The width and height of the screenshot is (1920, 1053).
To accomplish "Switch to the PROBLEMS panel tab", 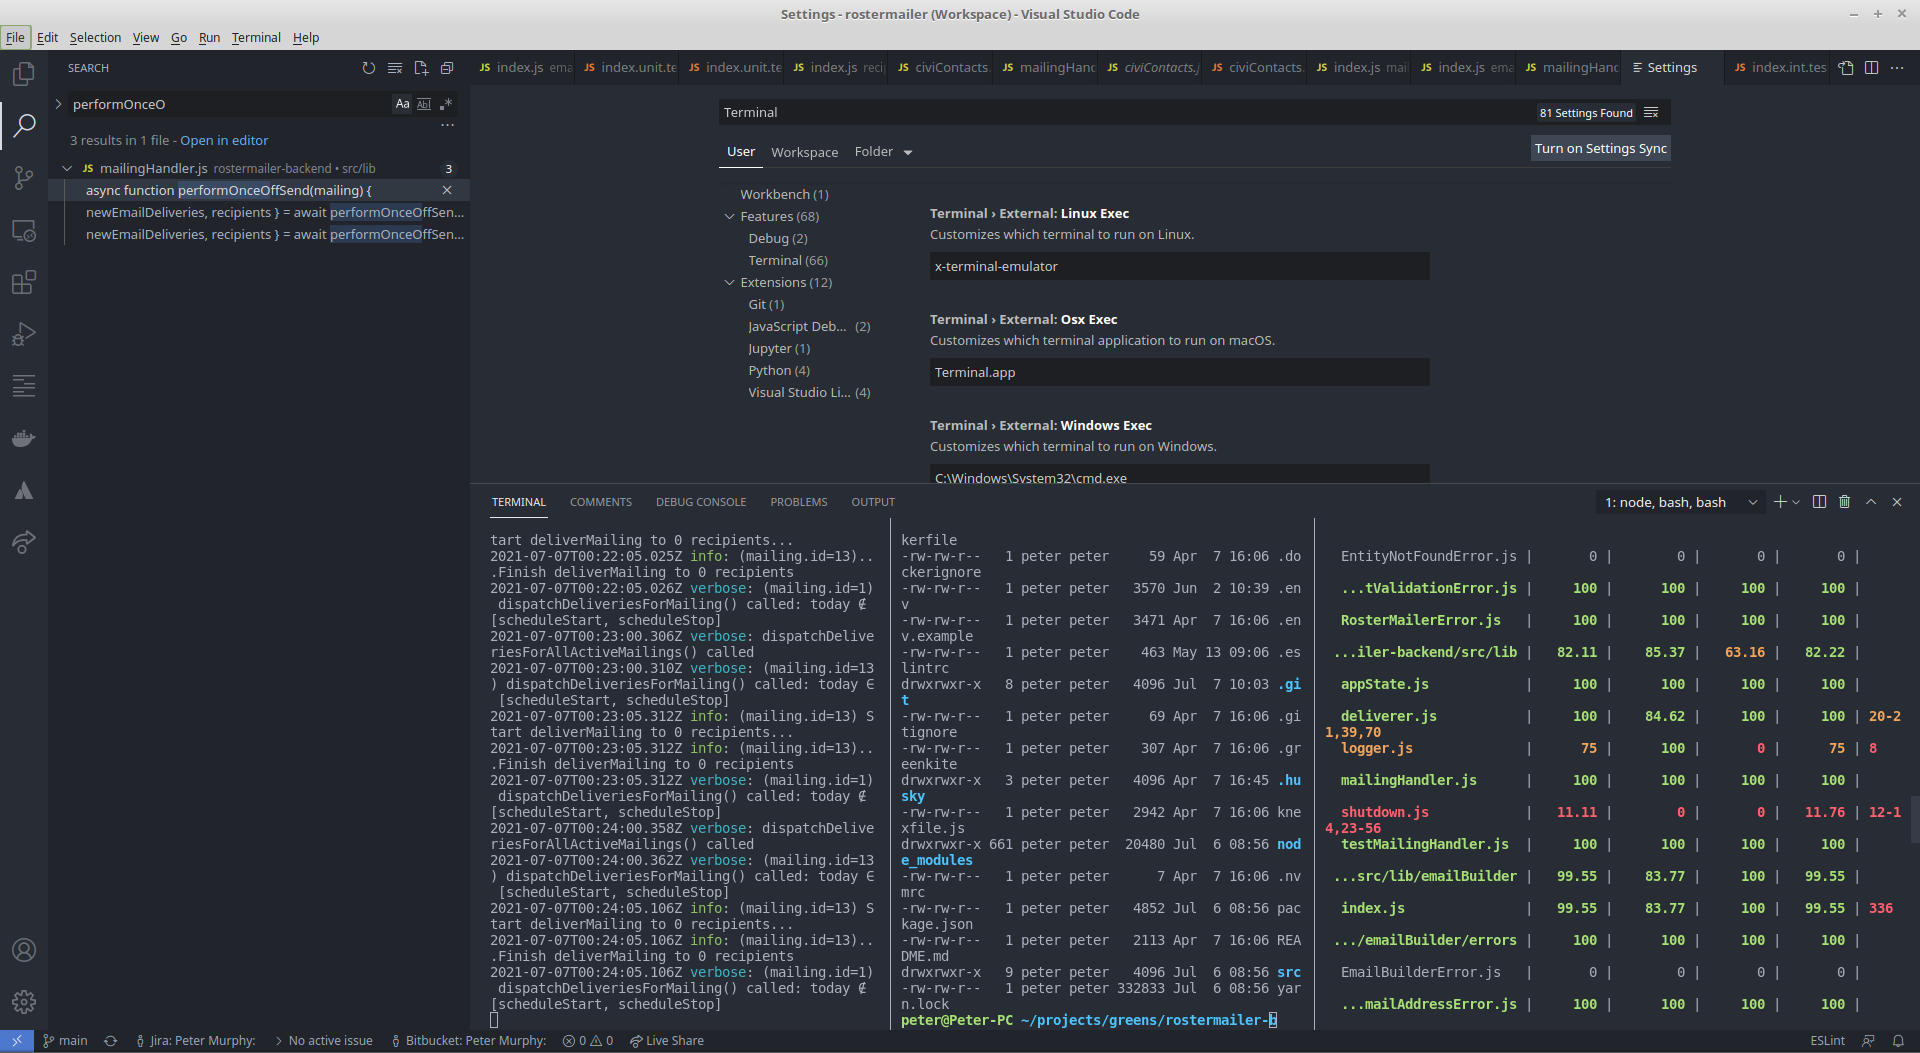I will click(x=798, y=501).
